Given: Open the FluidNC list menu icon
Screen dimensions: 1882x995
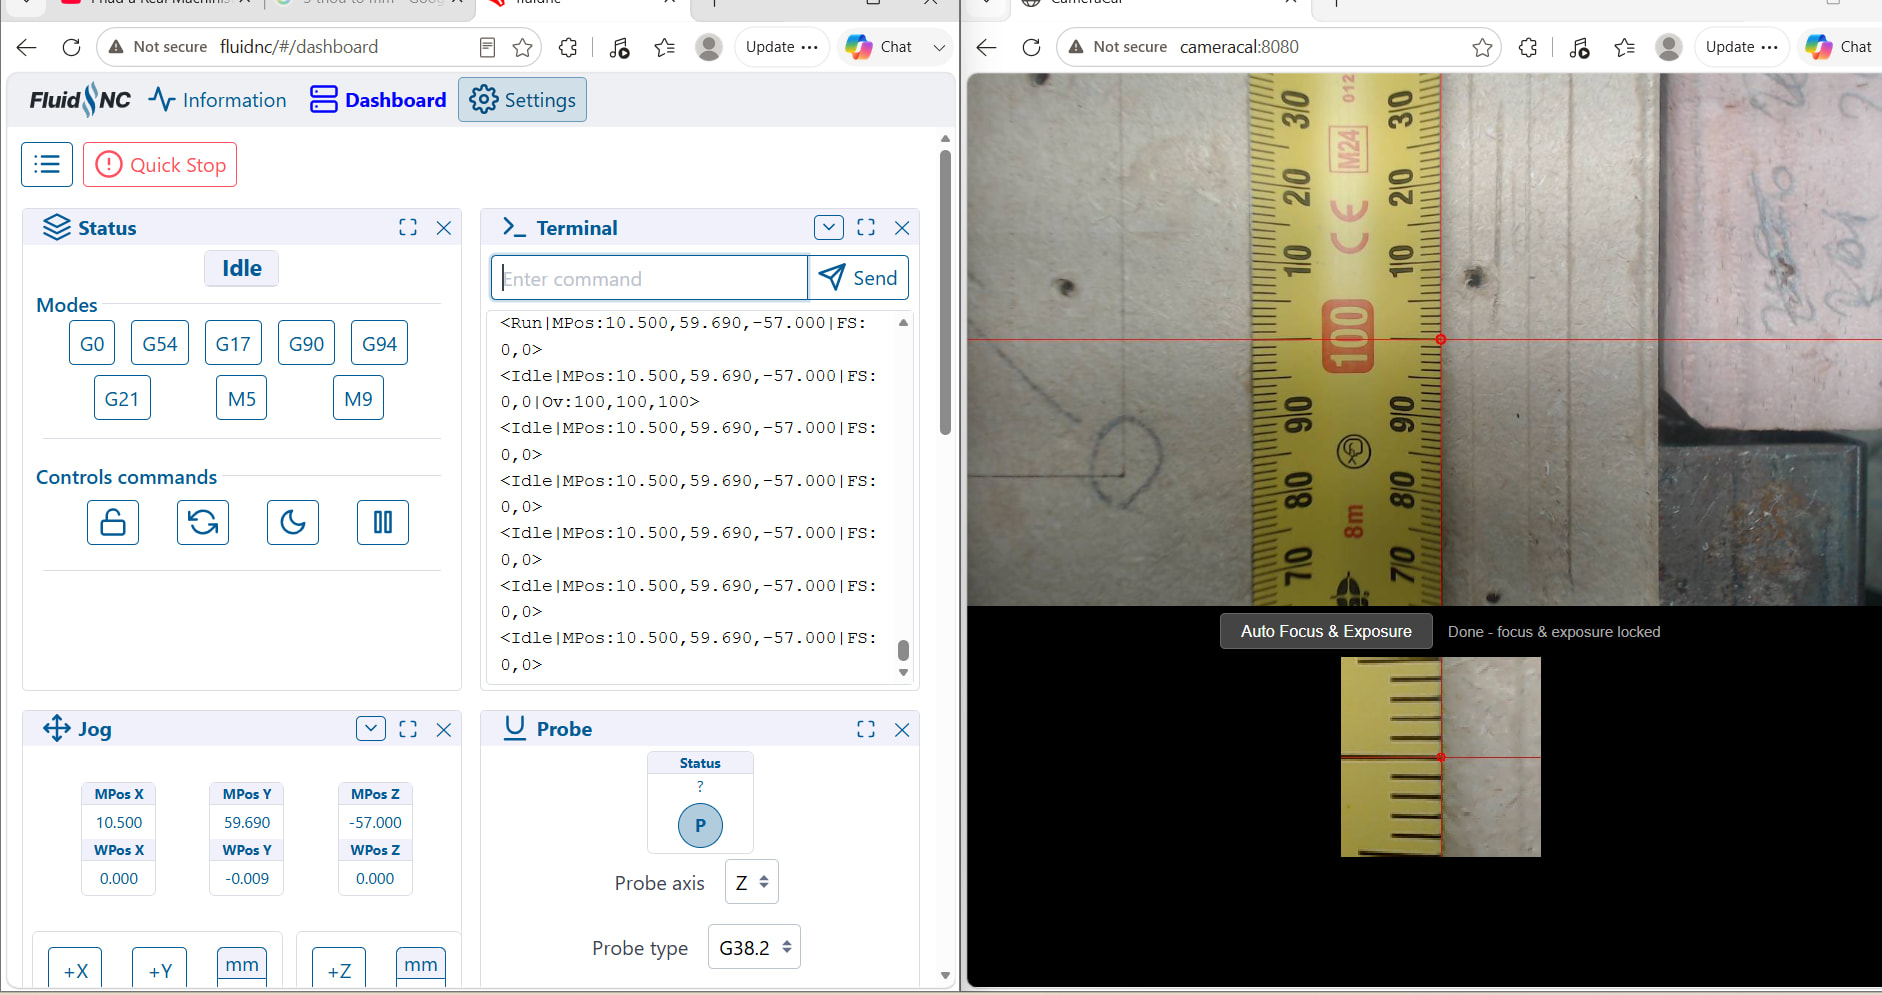Looking at the screenshot, I should 47,165.
